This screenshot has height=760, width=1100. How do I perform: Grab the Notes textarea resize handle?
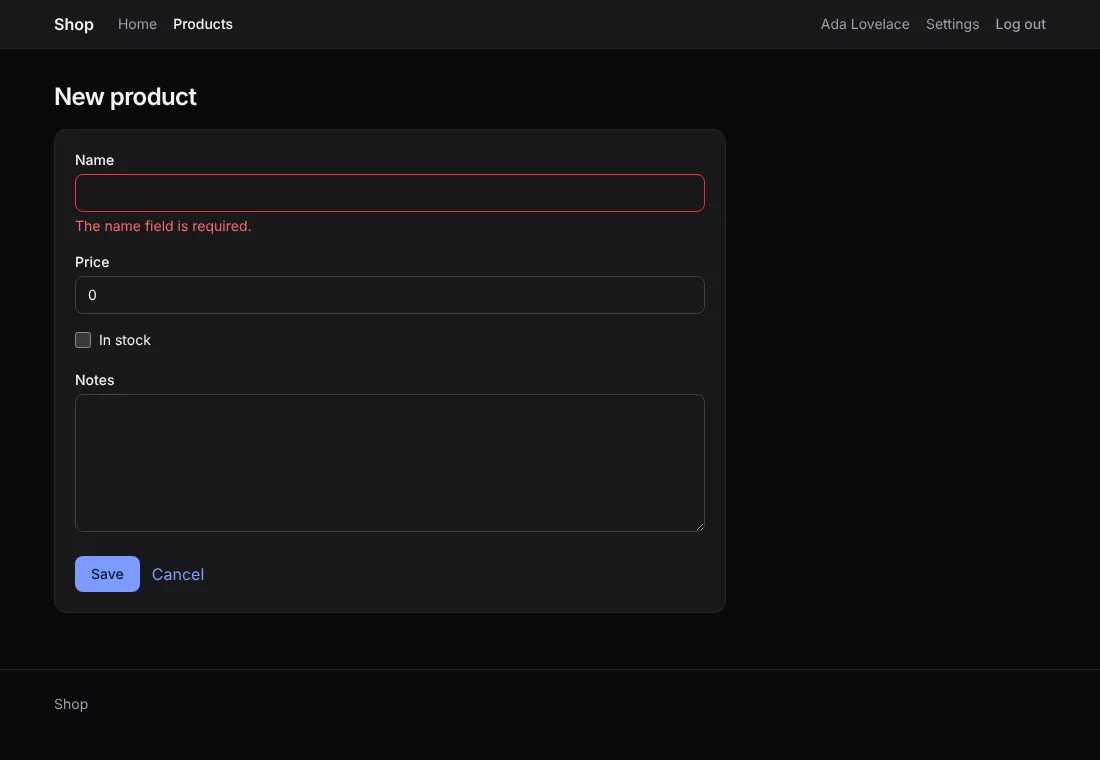[x=699, y=526]
